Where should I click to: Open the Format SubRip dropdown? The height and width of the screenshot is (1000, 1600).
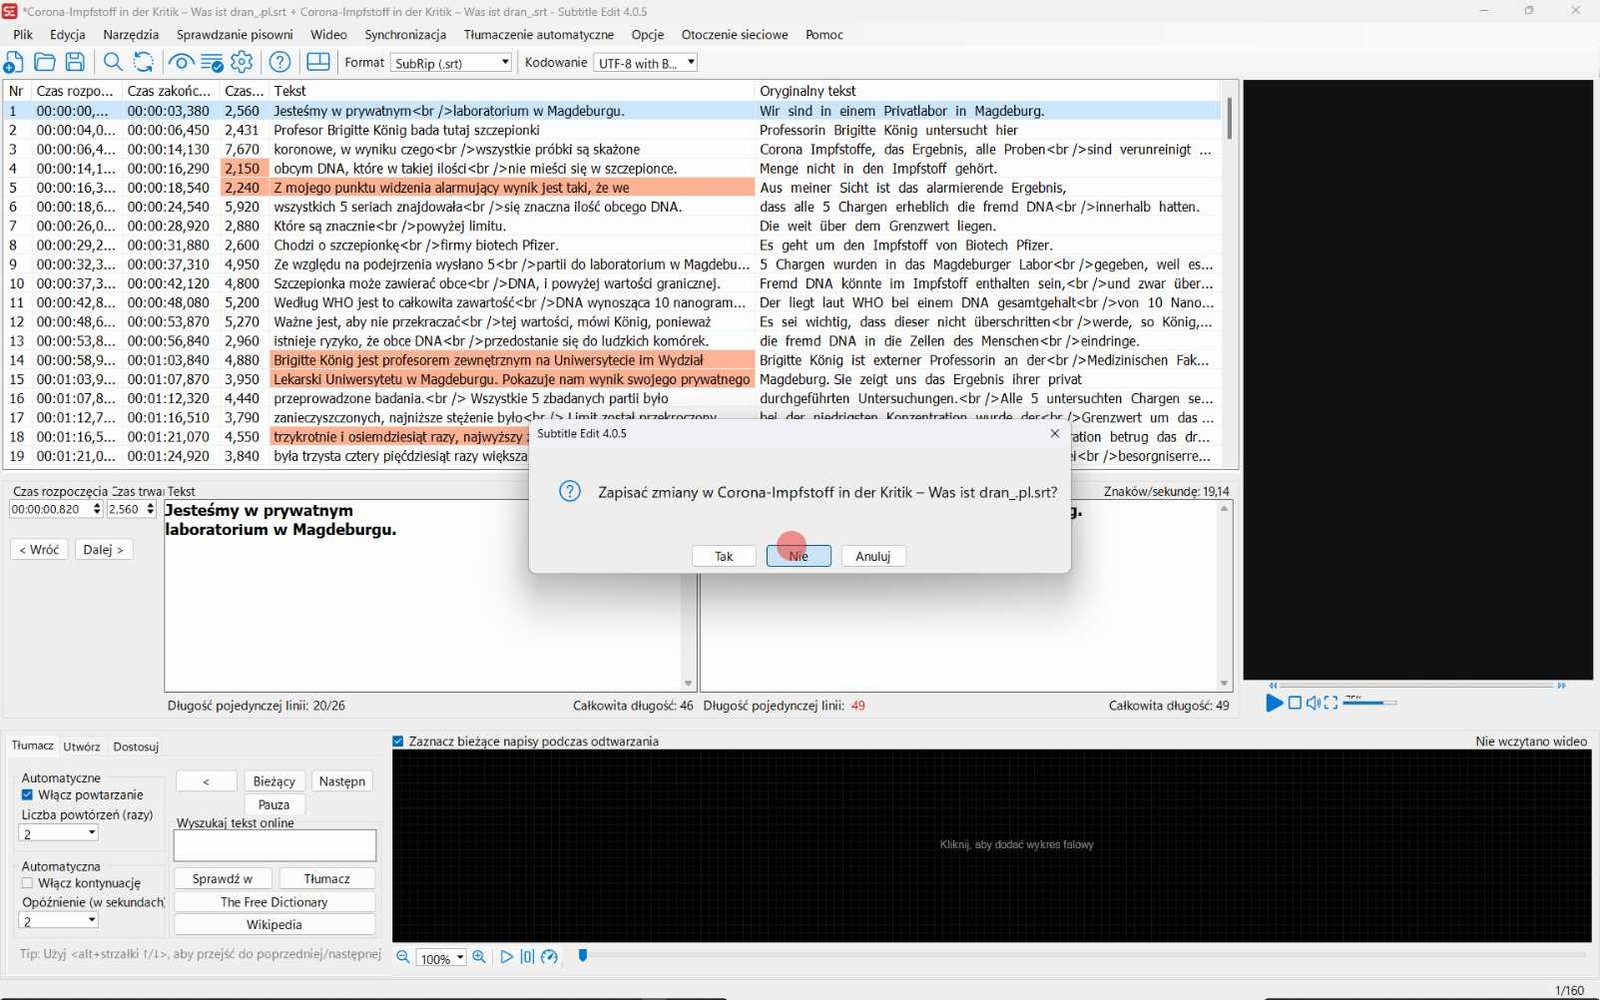tap(451, 62)
